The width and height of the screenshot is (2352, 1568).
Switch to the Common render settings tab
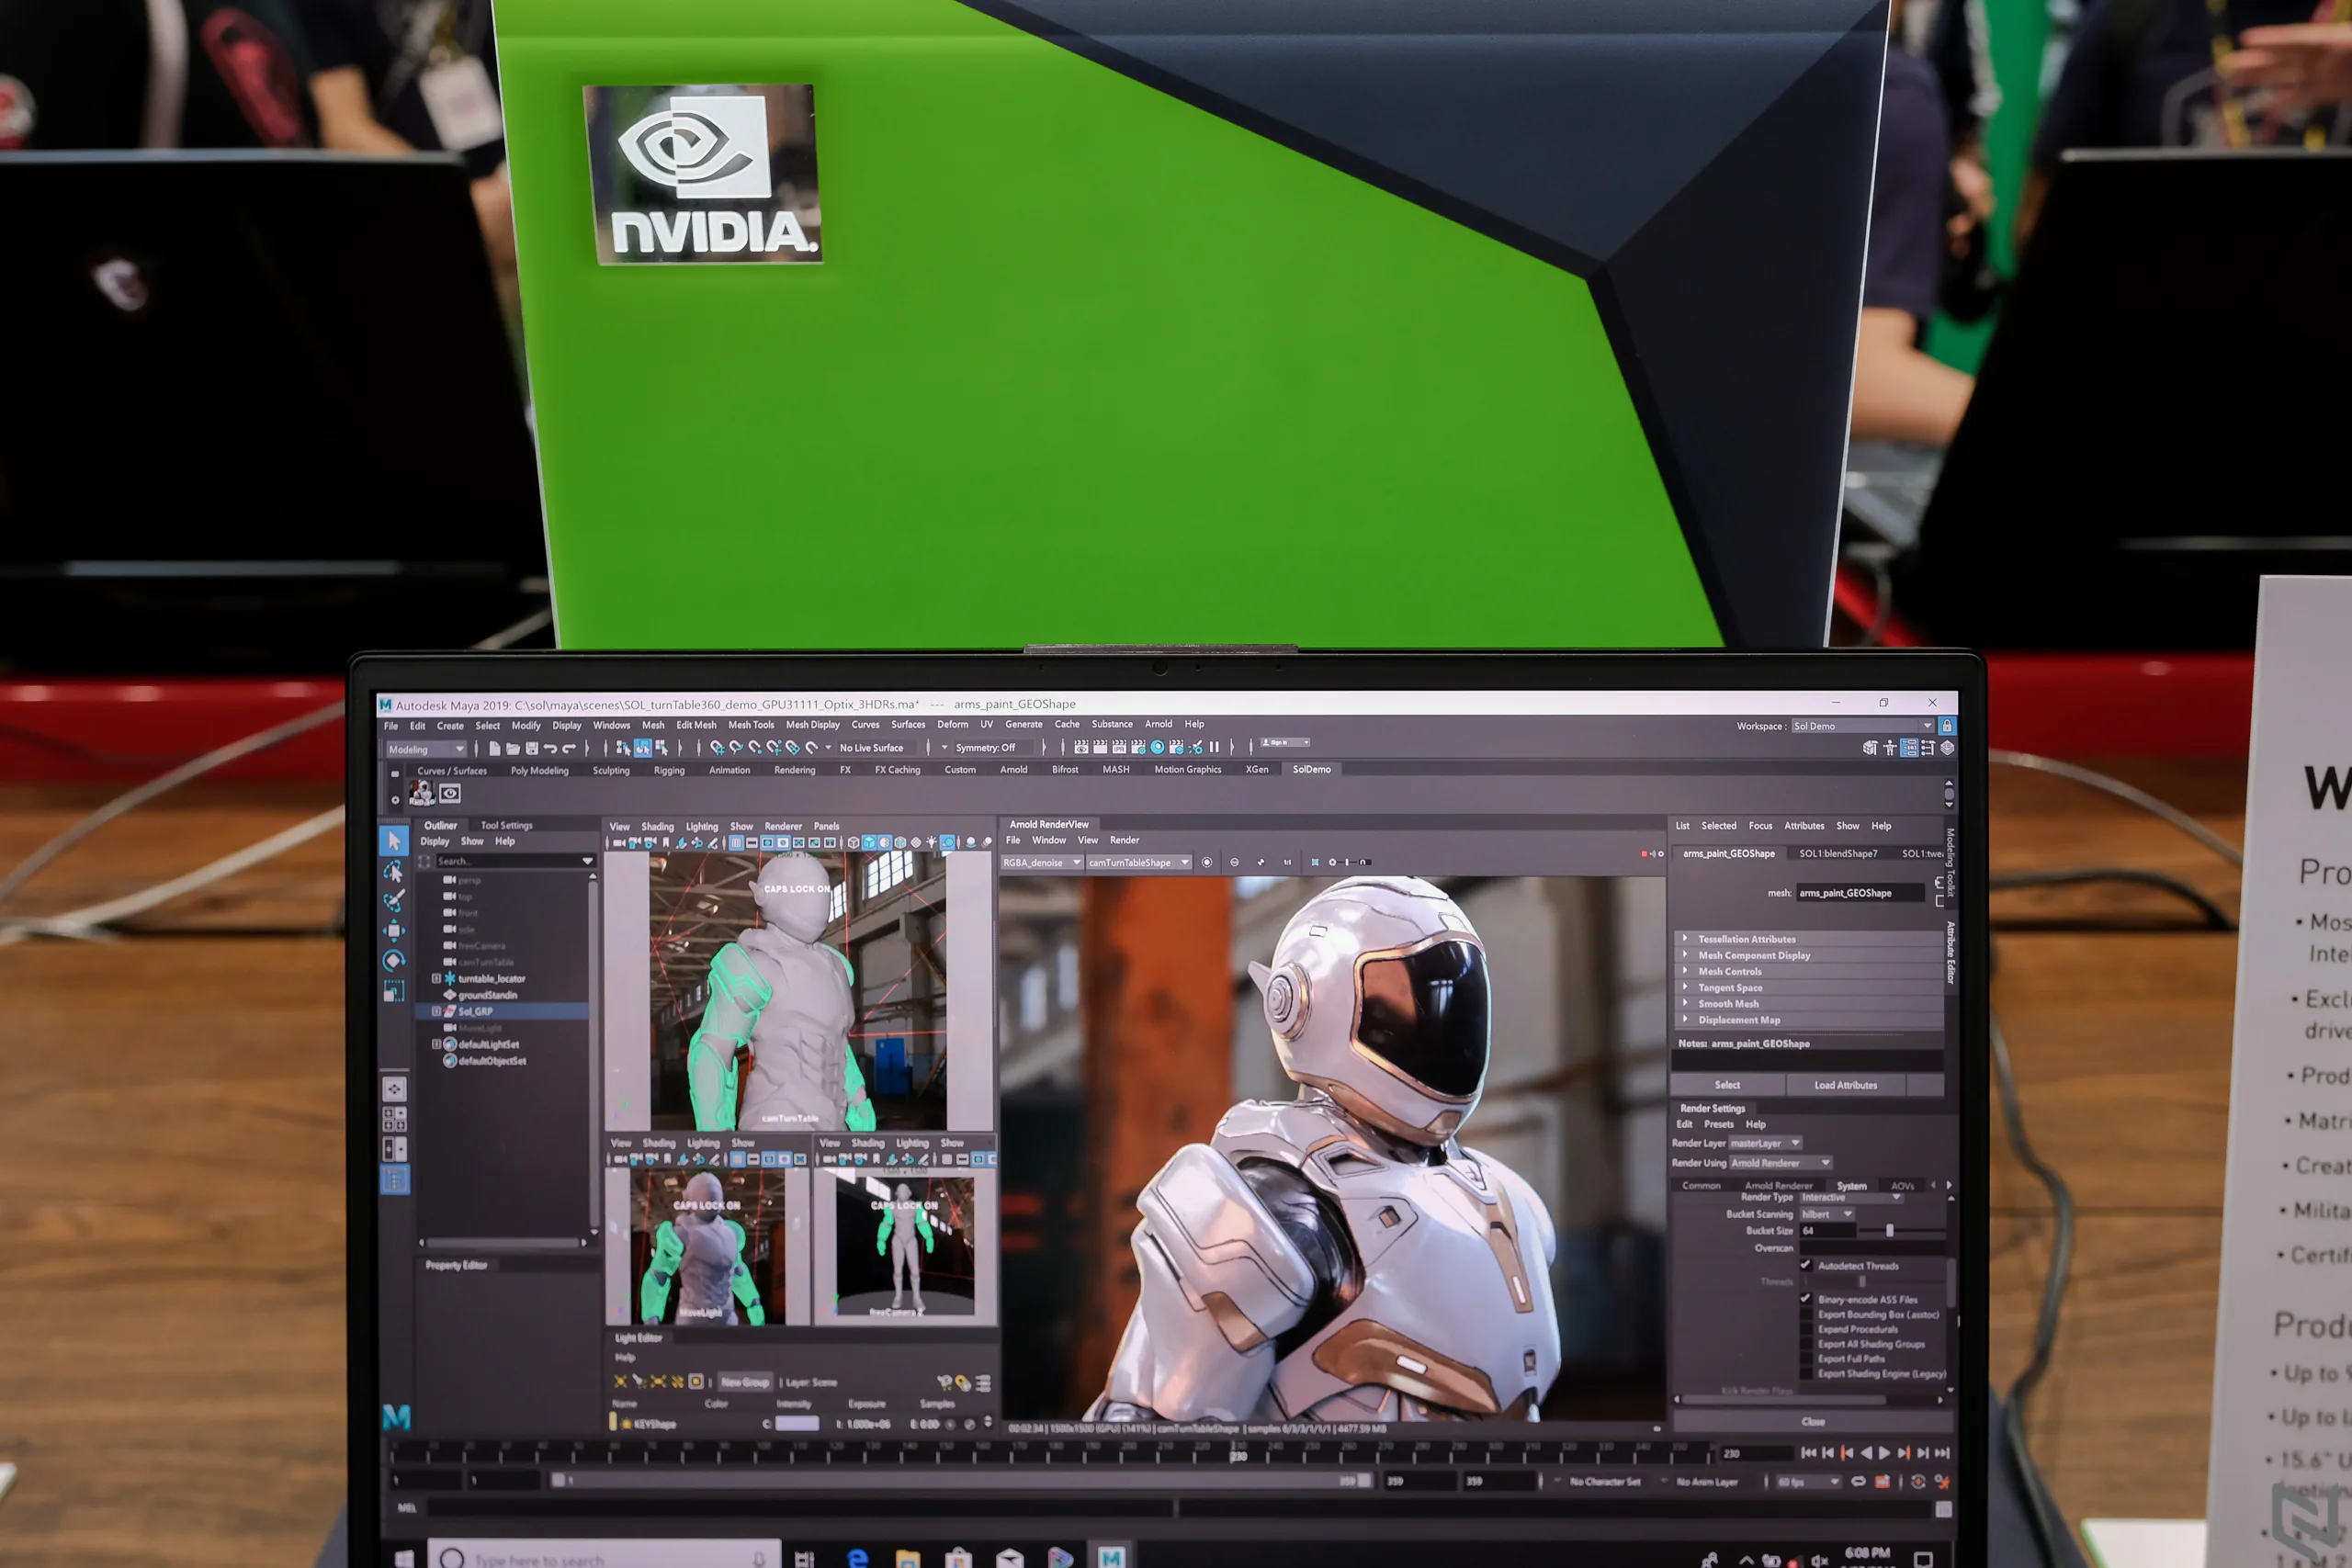(x=1701, y=1186)
